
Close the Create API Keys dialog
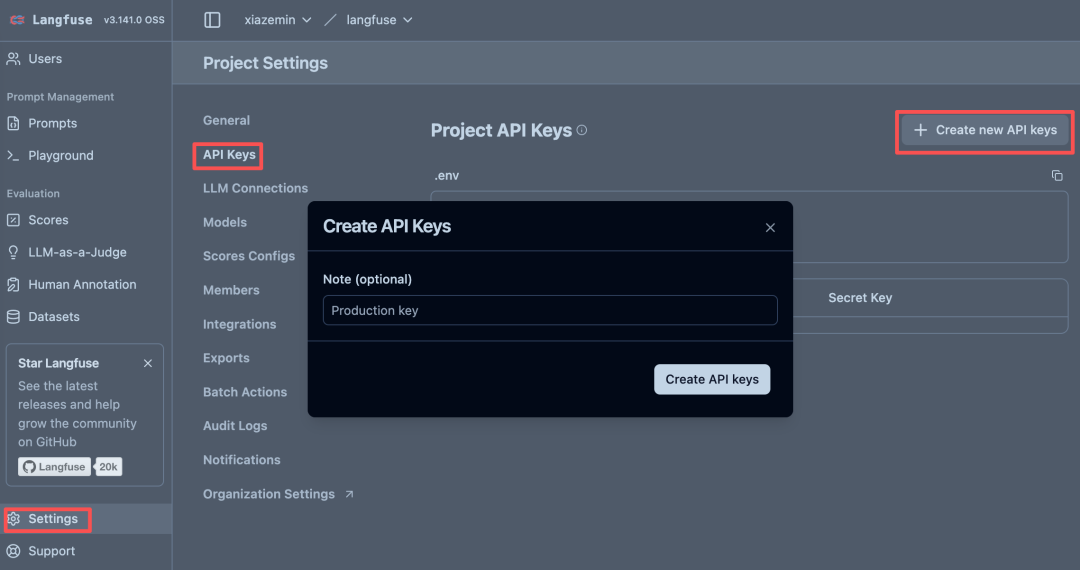770,228
